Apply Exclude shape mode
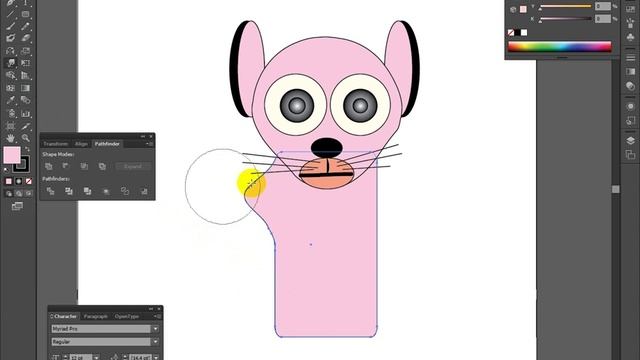The height and width of the screenshot is (360, 640). (x=102, y=166)
